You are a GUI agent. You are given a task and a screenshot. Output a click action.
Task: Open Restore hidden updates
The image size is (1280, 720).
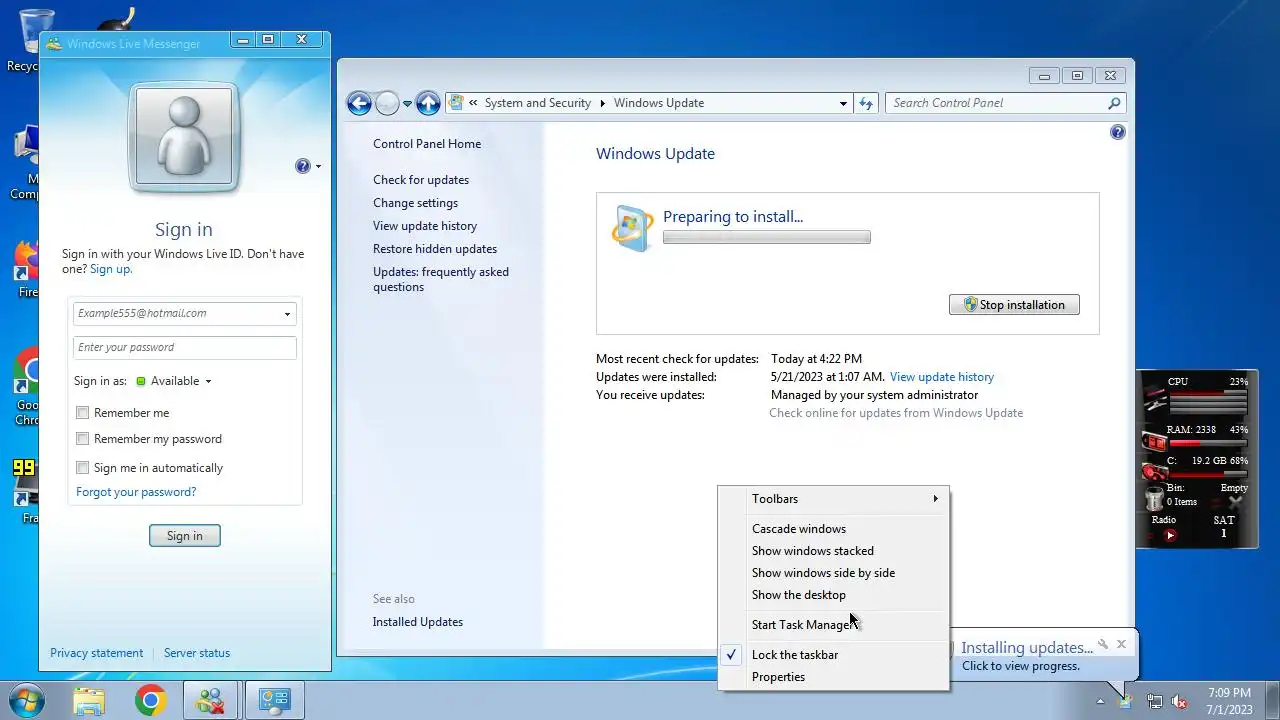click(435, 249)
